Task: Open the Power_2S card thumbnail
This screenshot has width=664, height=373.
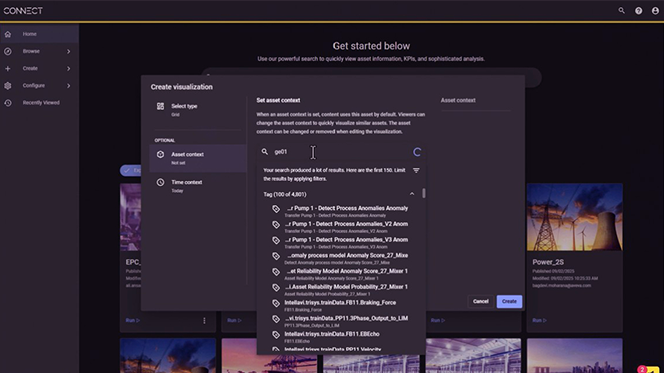Action: tap(575, 217)
